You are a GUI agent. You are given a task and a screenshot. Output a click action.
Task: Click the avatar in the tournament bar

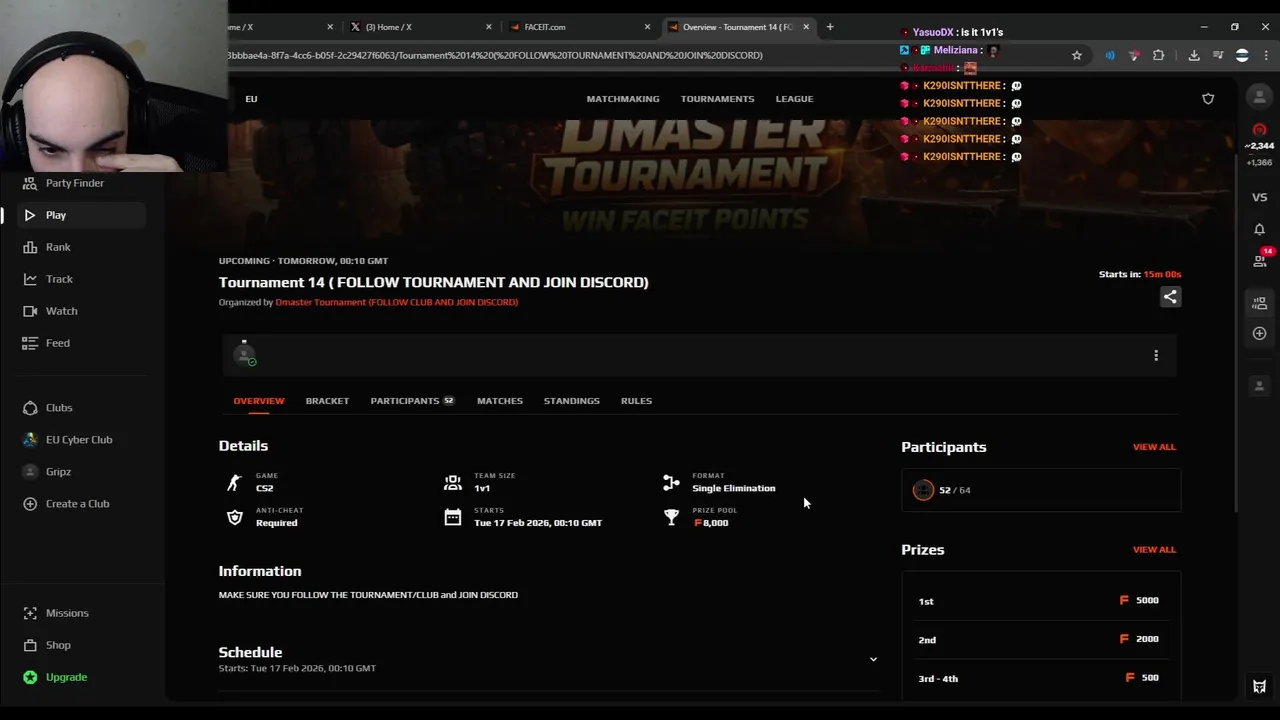click(244, 354)
